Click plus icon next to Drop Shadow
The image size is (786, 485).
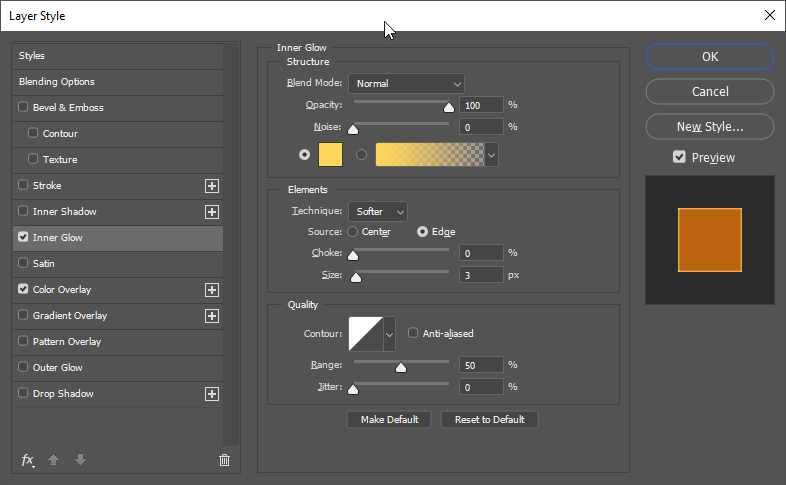coord(212,394)
